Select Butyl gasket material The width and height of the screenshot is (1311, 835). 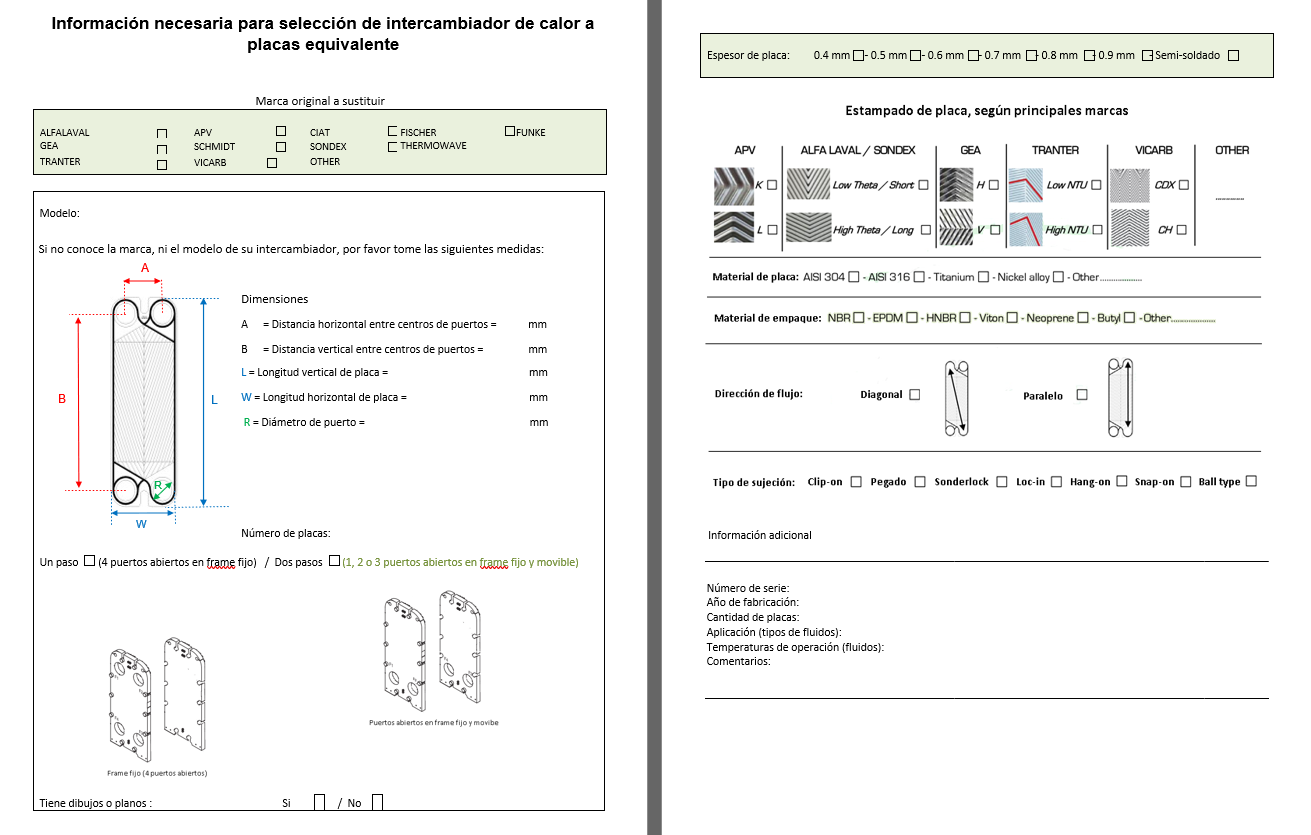pos(1129,318)
